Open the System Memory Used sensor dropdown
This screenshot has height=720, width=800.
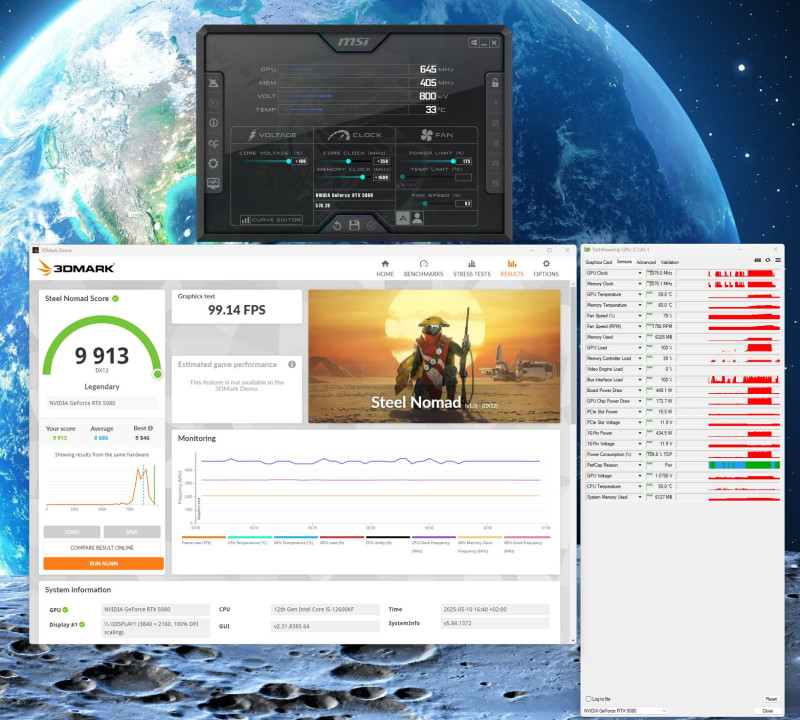[640, 497]
